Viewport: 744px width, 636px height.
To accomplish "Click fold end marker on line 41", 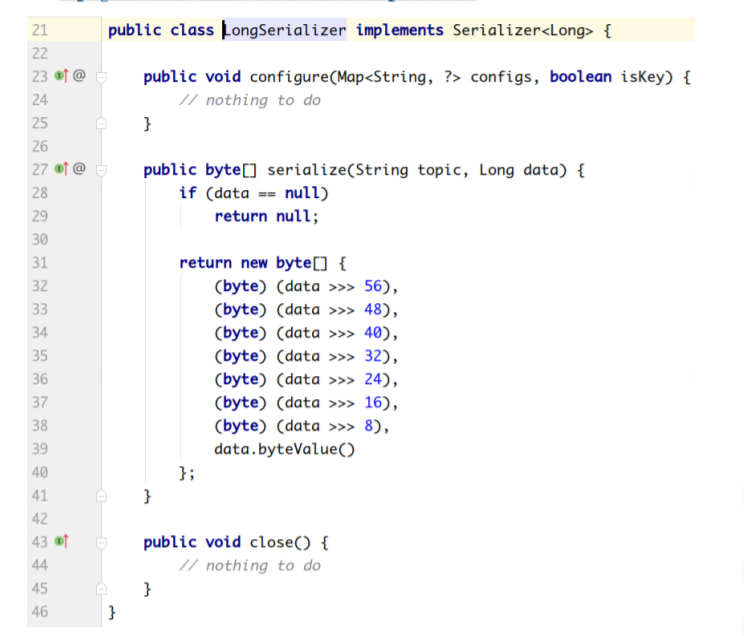I will pyautogui.click(x=101, y=496).
